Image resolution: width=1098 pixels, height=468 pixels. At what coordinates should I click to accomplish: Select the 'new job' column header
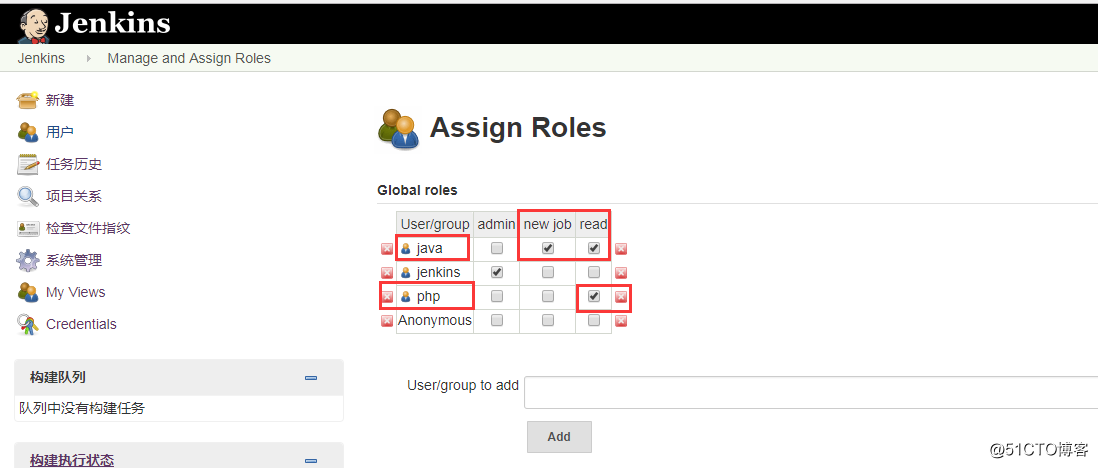[548, 224]
